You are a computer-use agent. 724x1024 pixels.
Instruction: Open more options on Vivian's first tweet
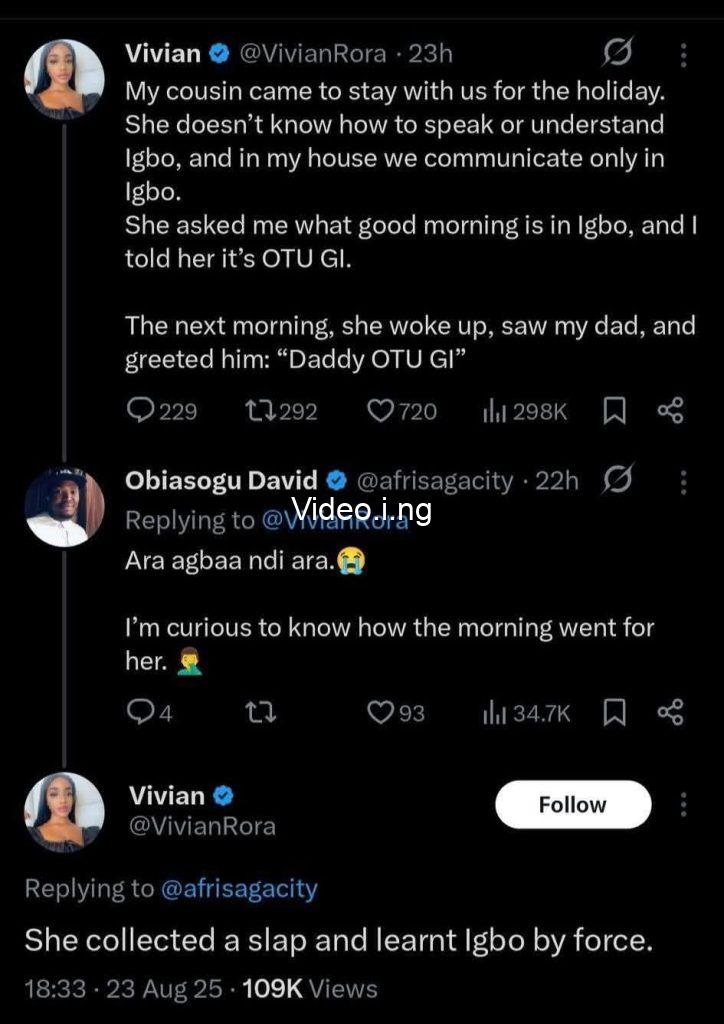point(683,54)
